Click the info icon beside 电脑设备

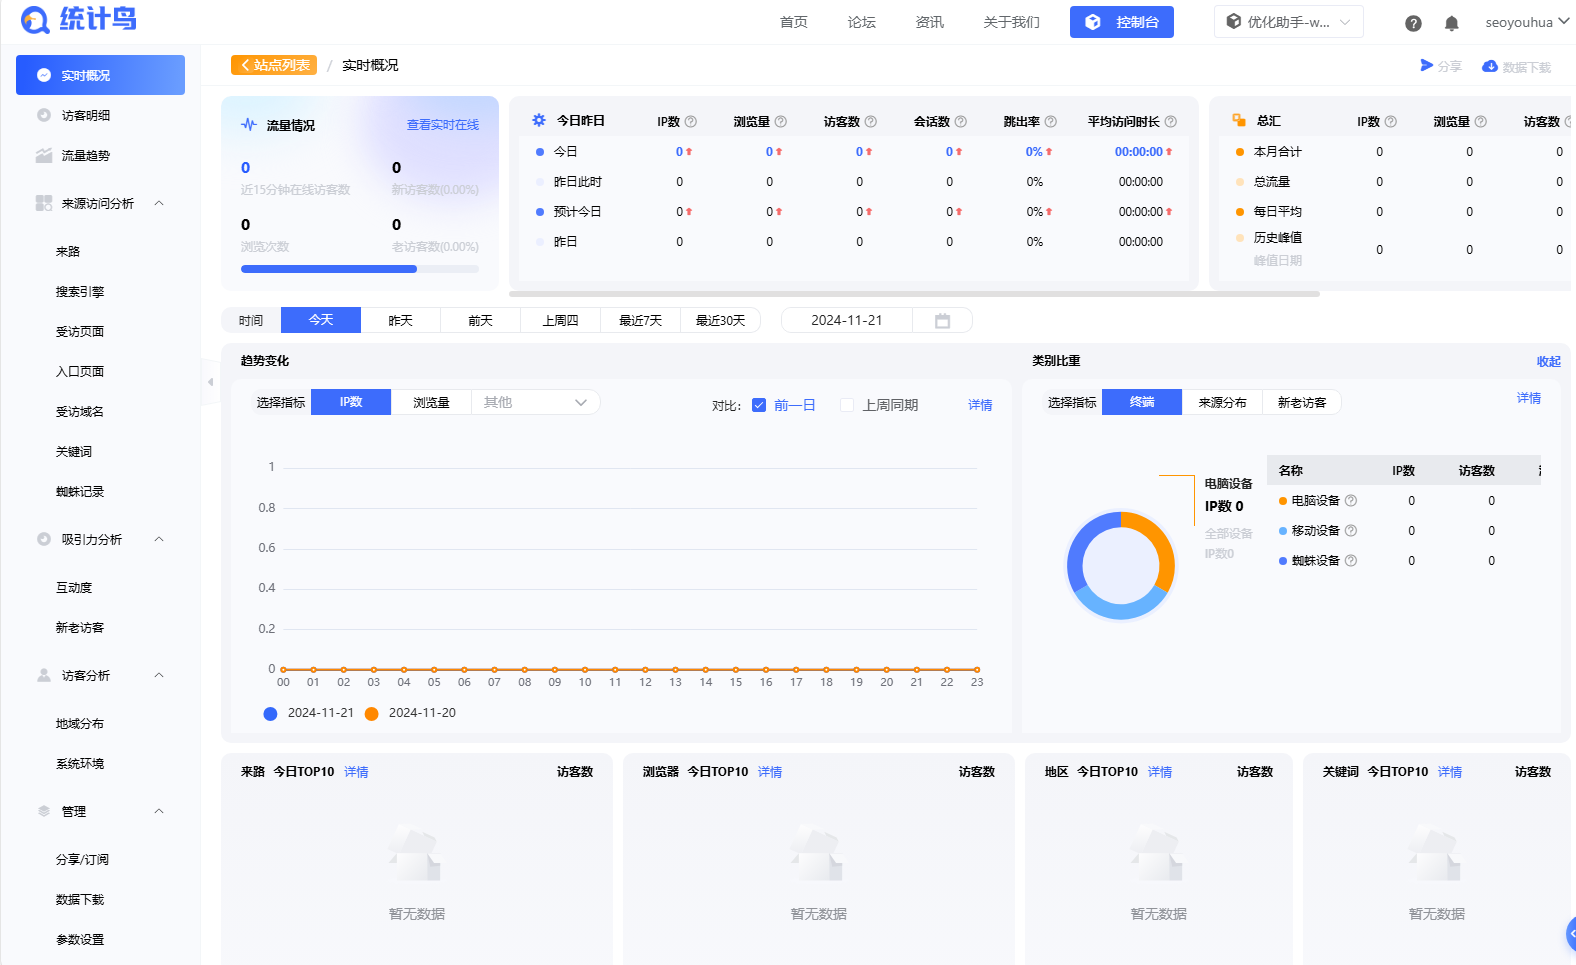coord(1351,501)
